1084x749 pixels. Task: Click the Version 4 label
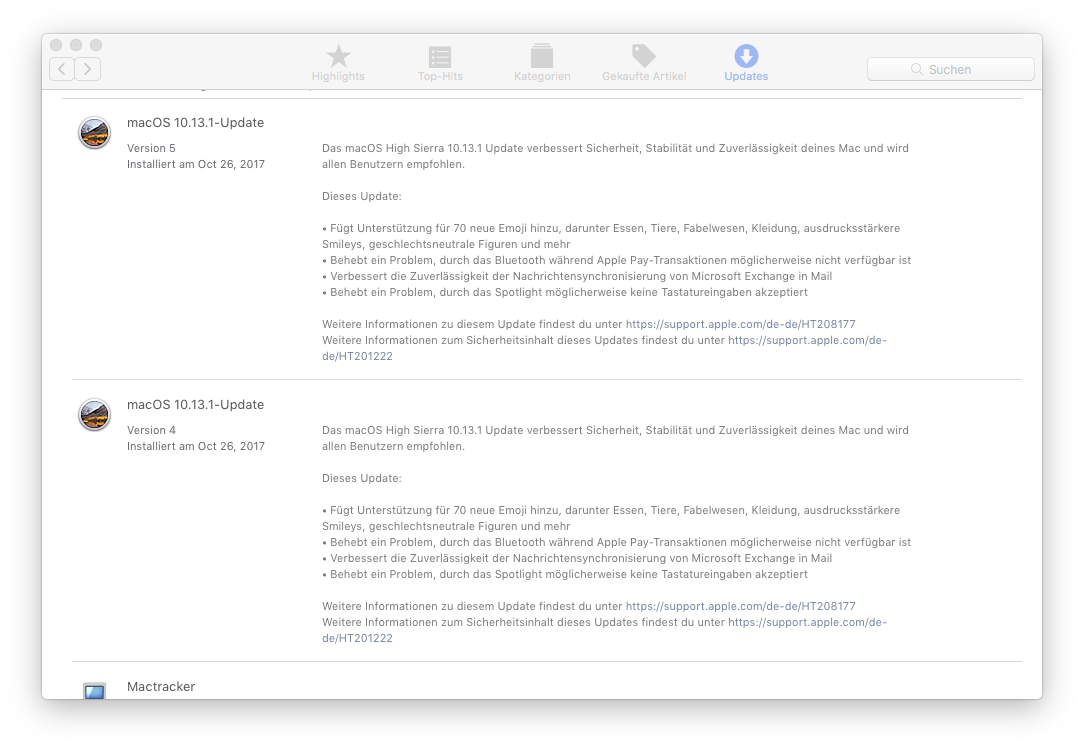tap(151, 430)
